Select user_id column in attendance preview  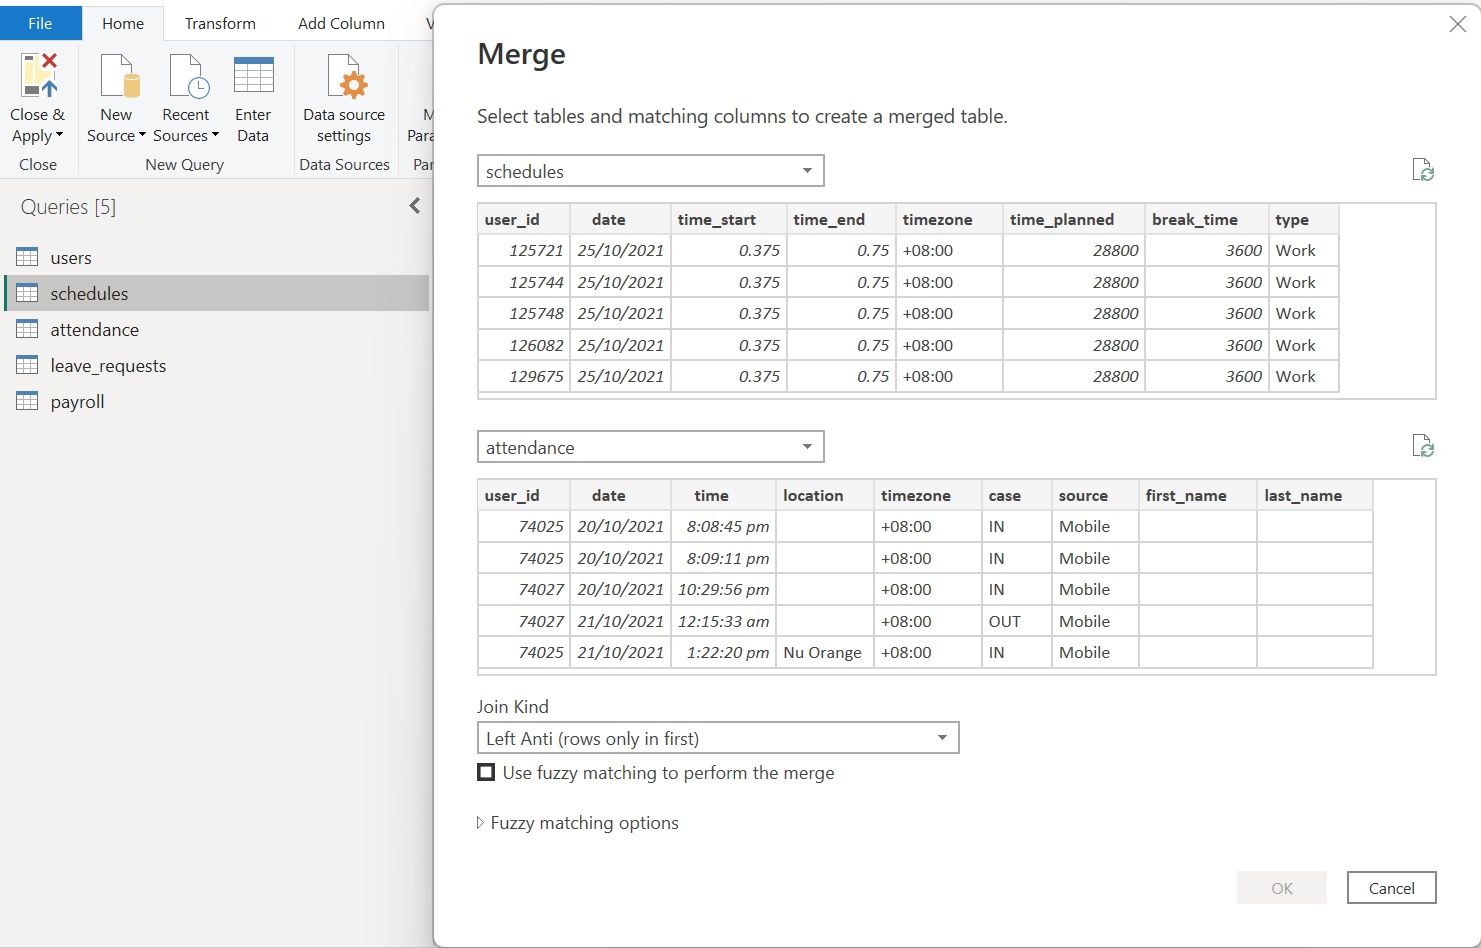tap(524, 495)
